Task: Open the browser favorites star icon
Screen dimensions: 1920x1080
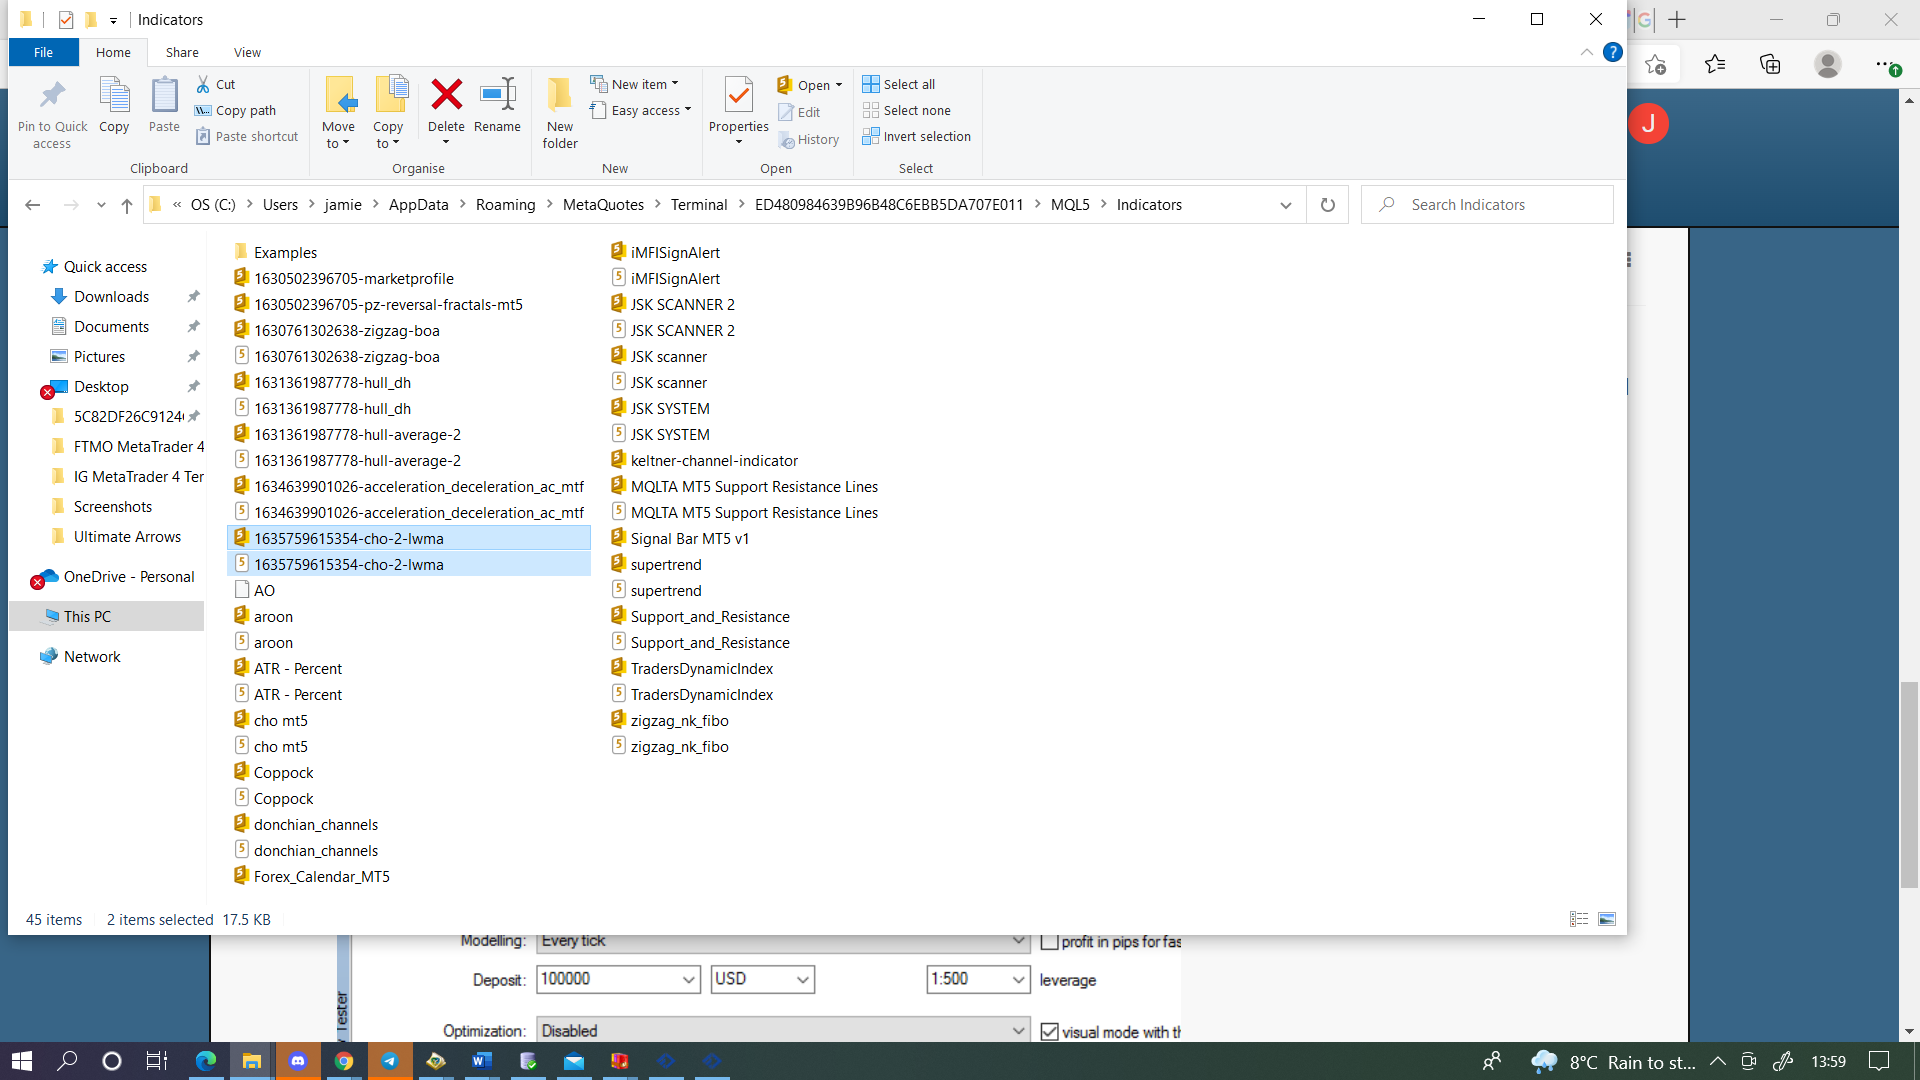Action: 1715,65
